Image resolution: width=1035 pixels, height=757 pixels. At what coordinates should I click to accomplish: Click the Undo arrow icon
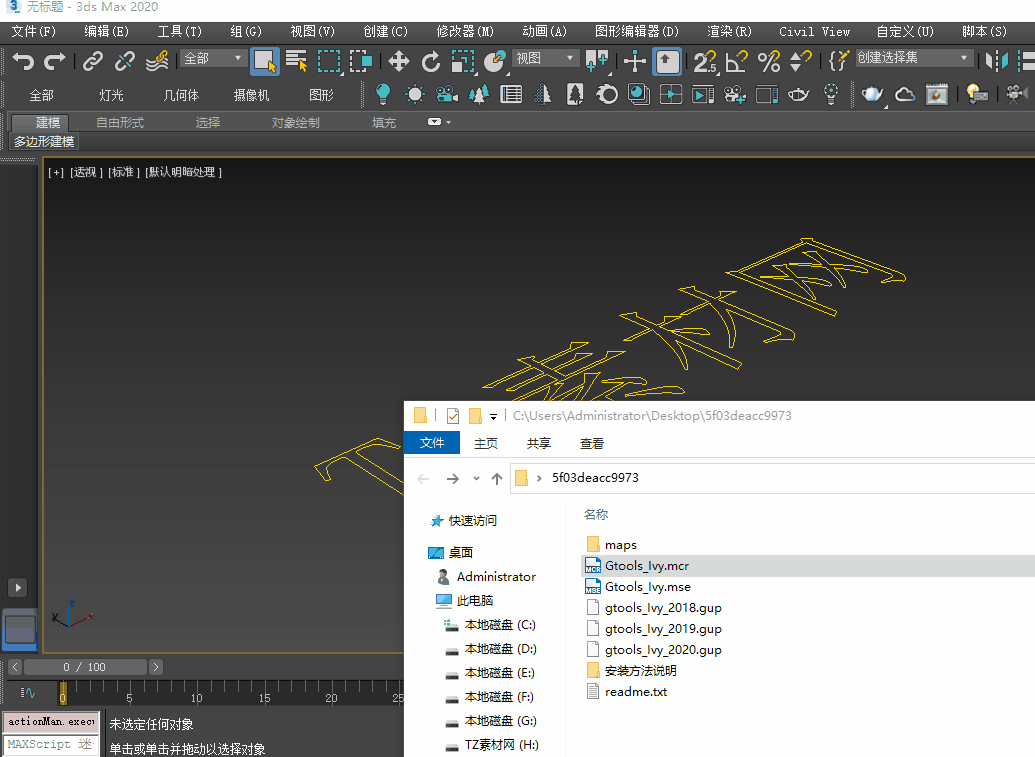[23, 62]
